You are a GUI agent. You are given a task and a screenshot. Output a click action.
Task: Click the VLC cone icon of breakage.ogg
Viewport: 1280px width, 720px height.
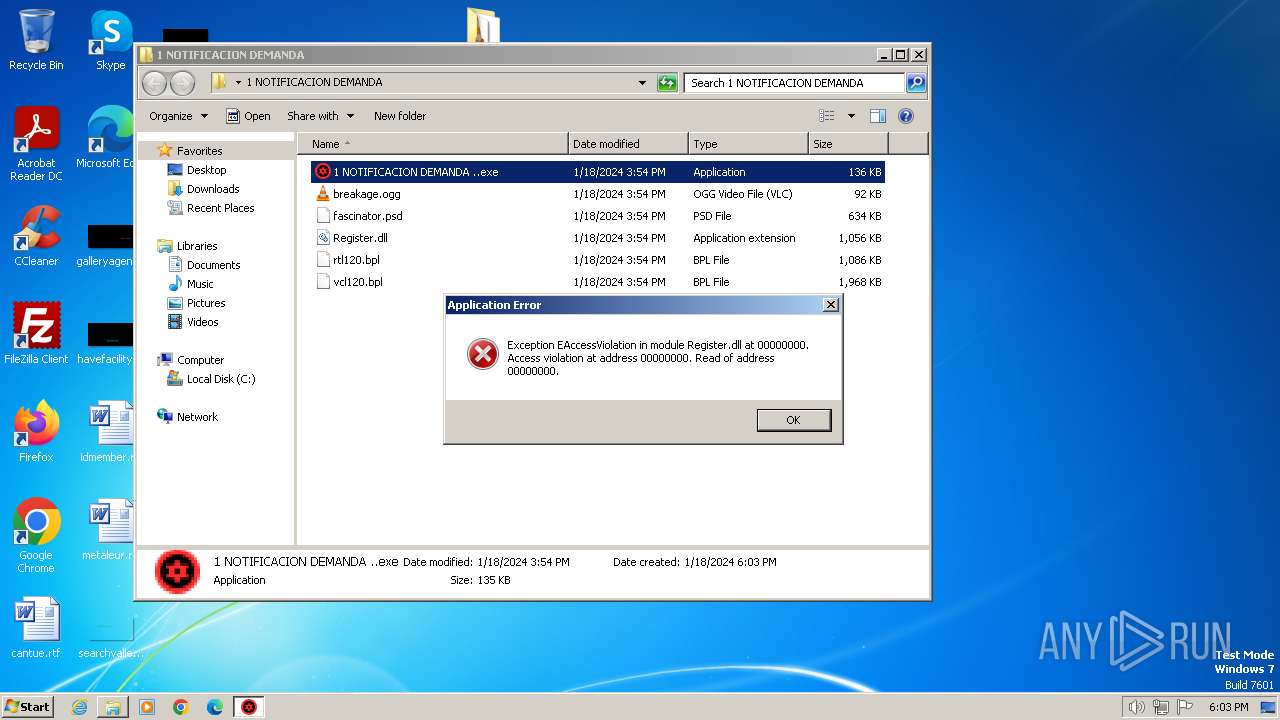(x=323, y=194)
